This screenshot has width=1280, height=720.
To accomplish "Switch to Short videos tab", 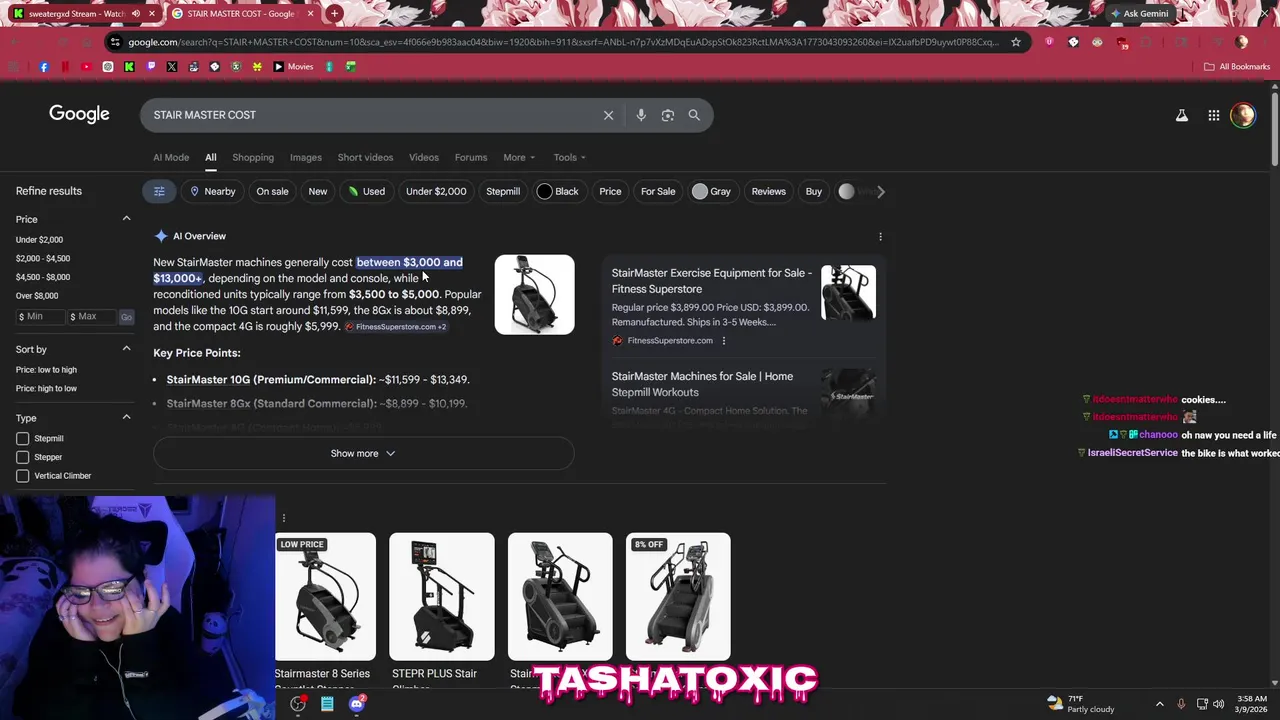I will point(365,158).
